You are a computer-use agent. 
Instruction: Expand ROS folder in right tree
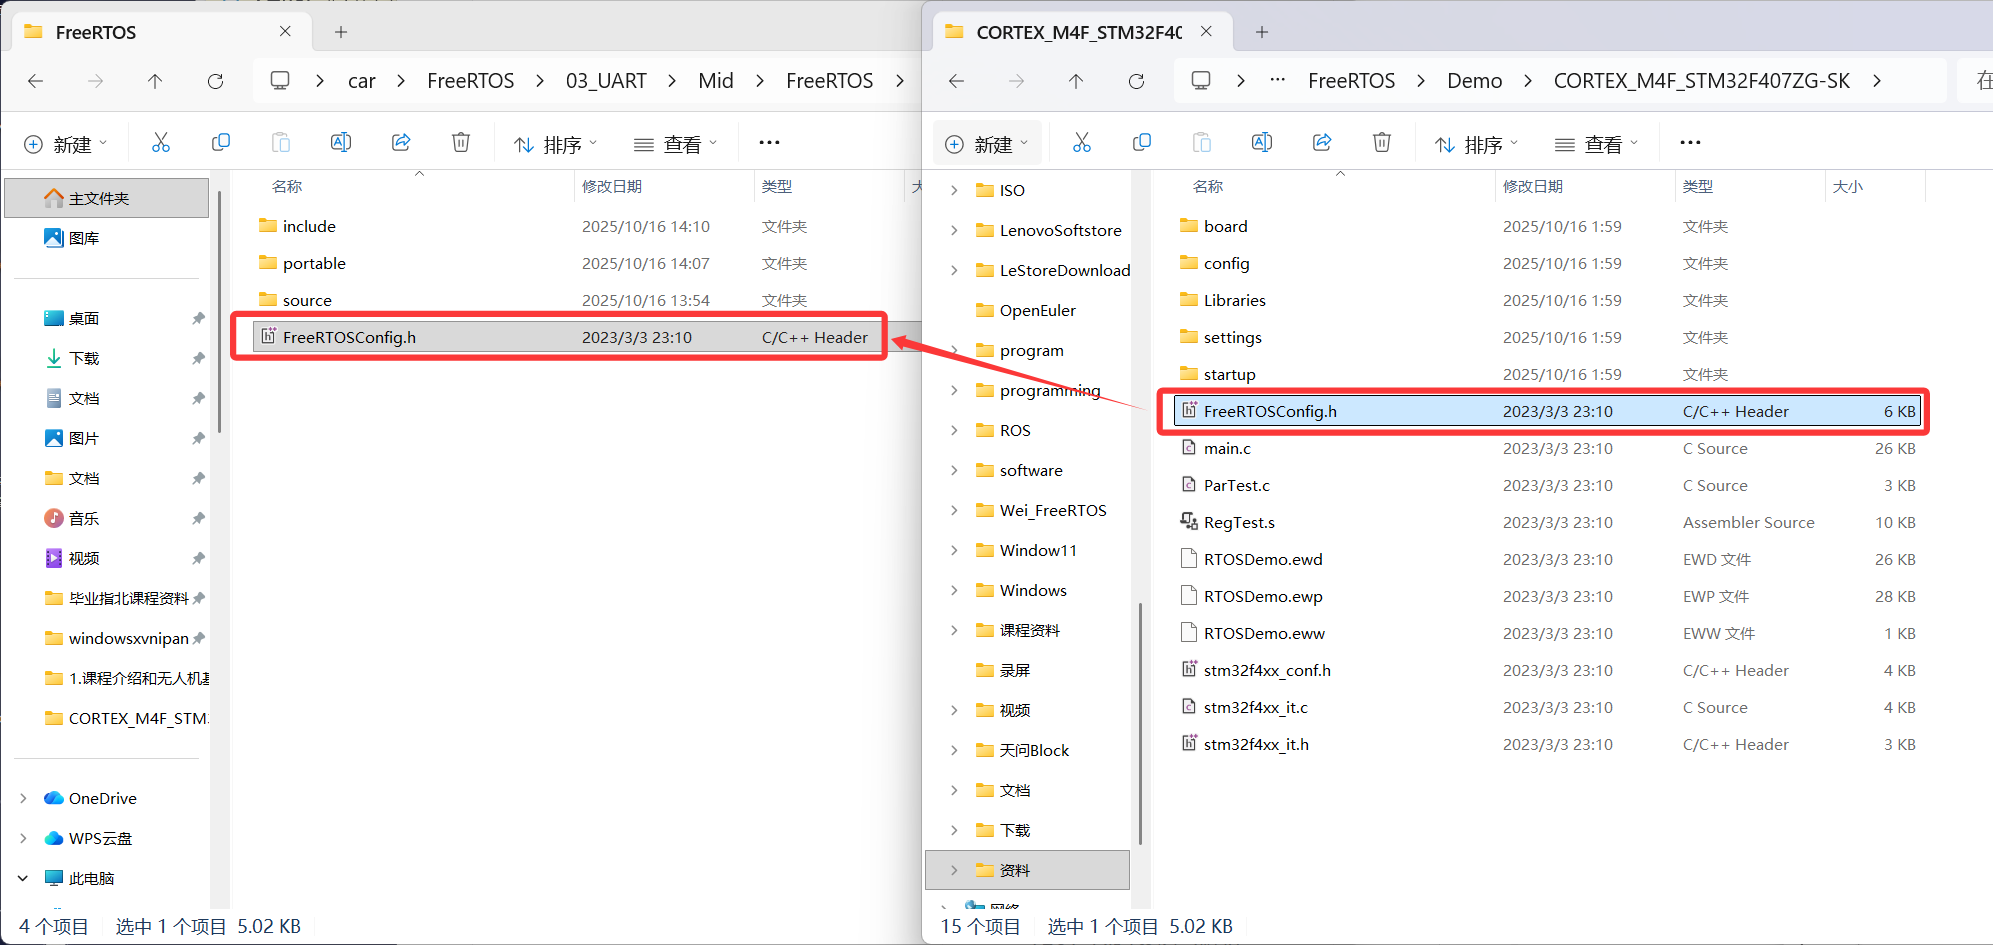(954, 430)
